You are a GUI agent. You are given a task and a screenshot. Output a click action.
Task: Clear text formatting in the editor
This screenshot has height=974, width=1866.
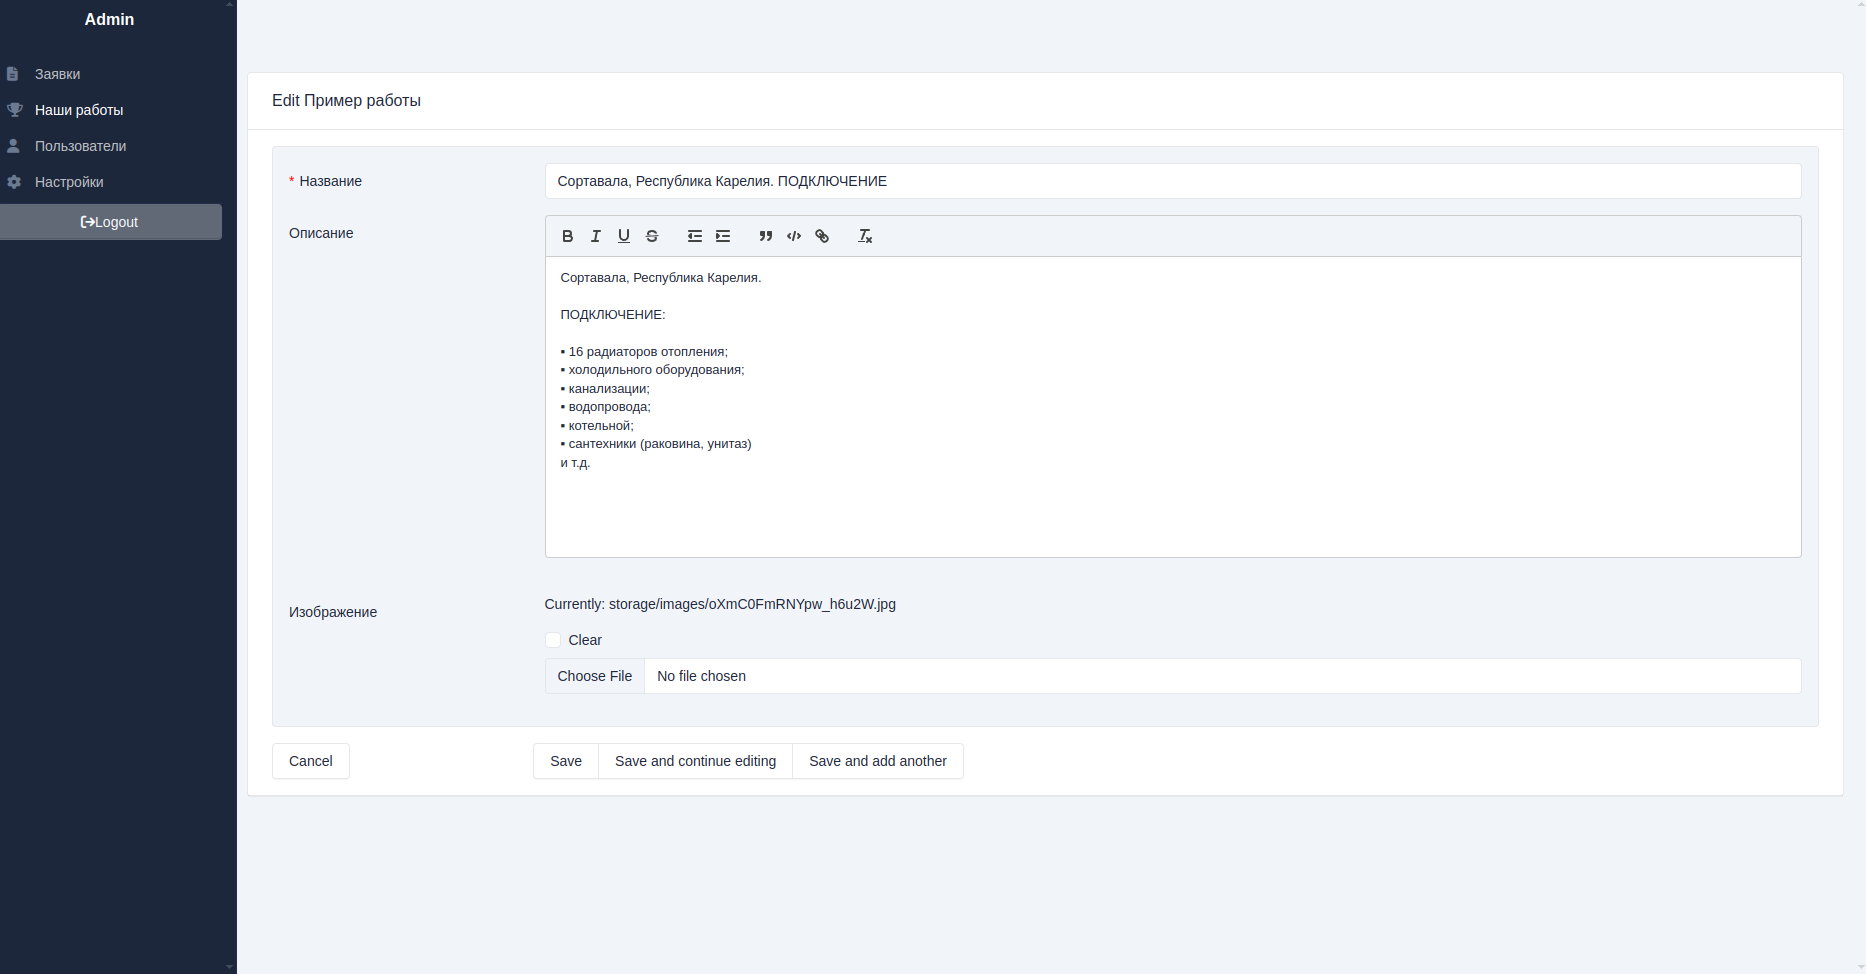pos(865,236)
